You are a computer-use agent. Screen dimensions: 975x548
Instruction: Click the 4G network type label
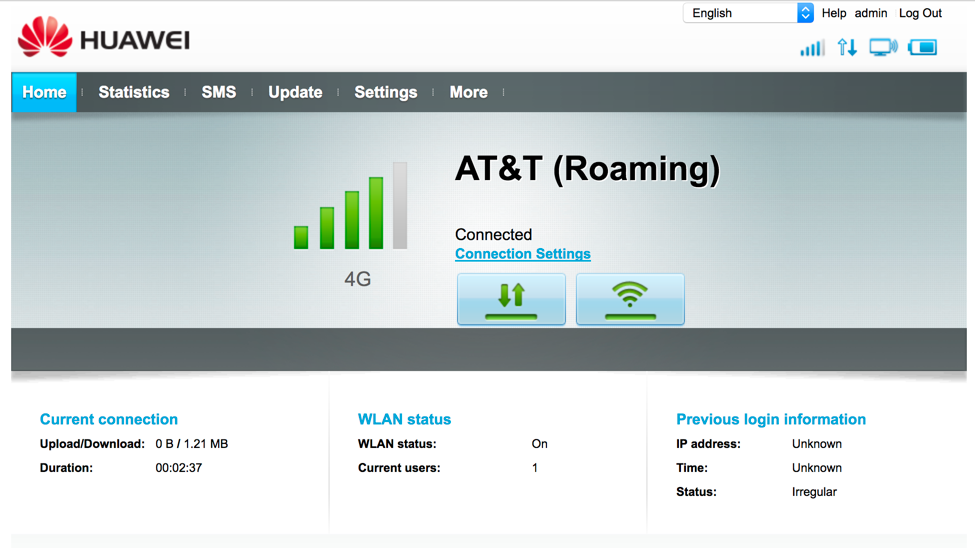(358, 279)
